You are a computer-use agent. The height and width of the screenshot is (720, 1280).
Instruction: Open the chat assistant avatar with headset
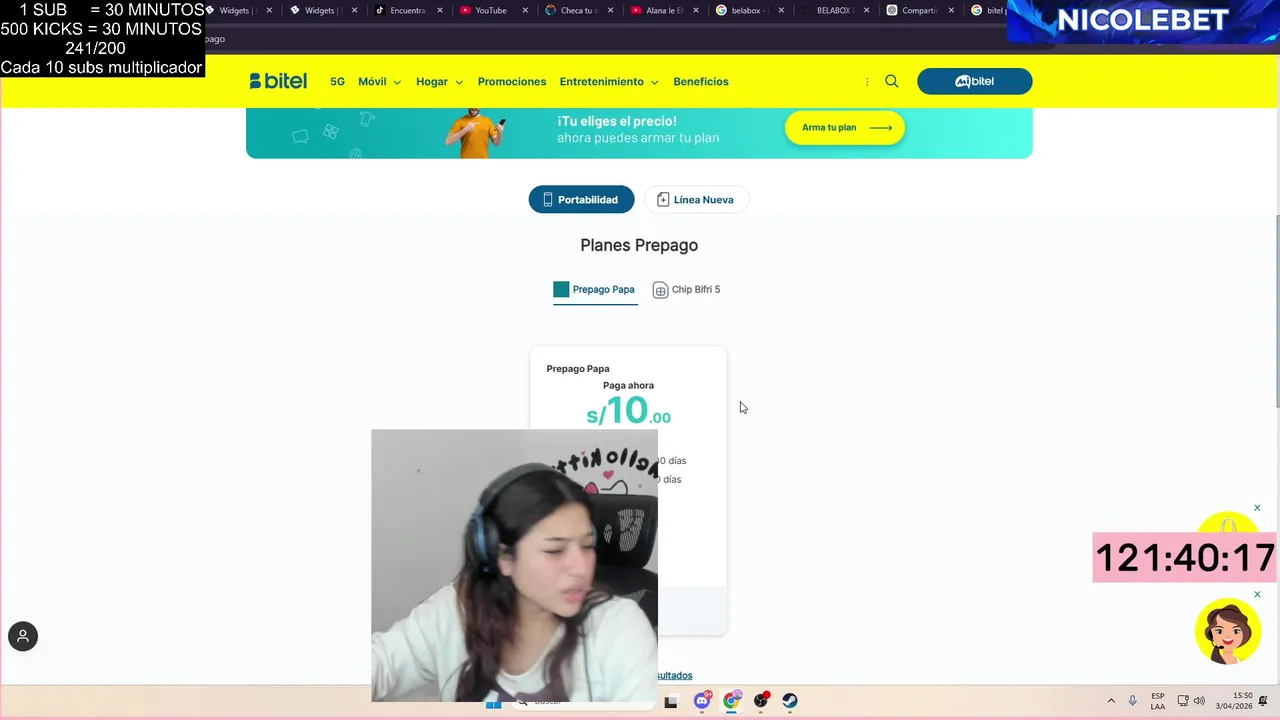[1228, 631]
